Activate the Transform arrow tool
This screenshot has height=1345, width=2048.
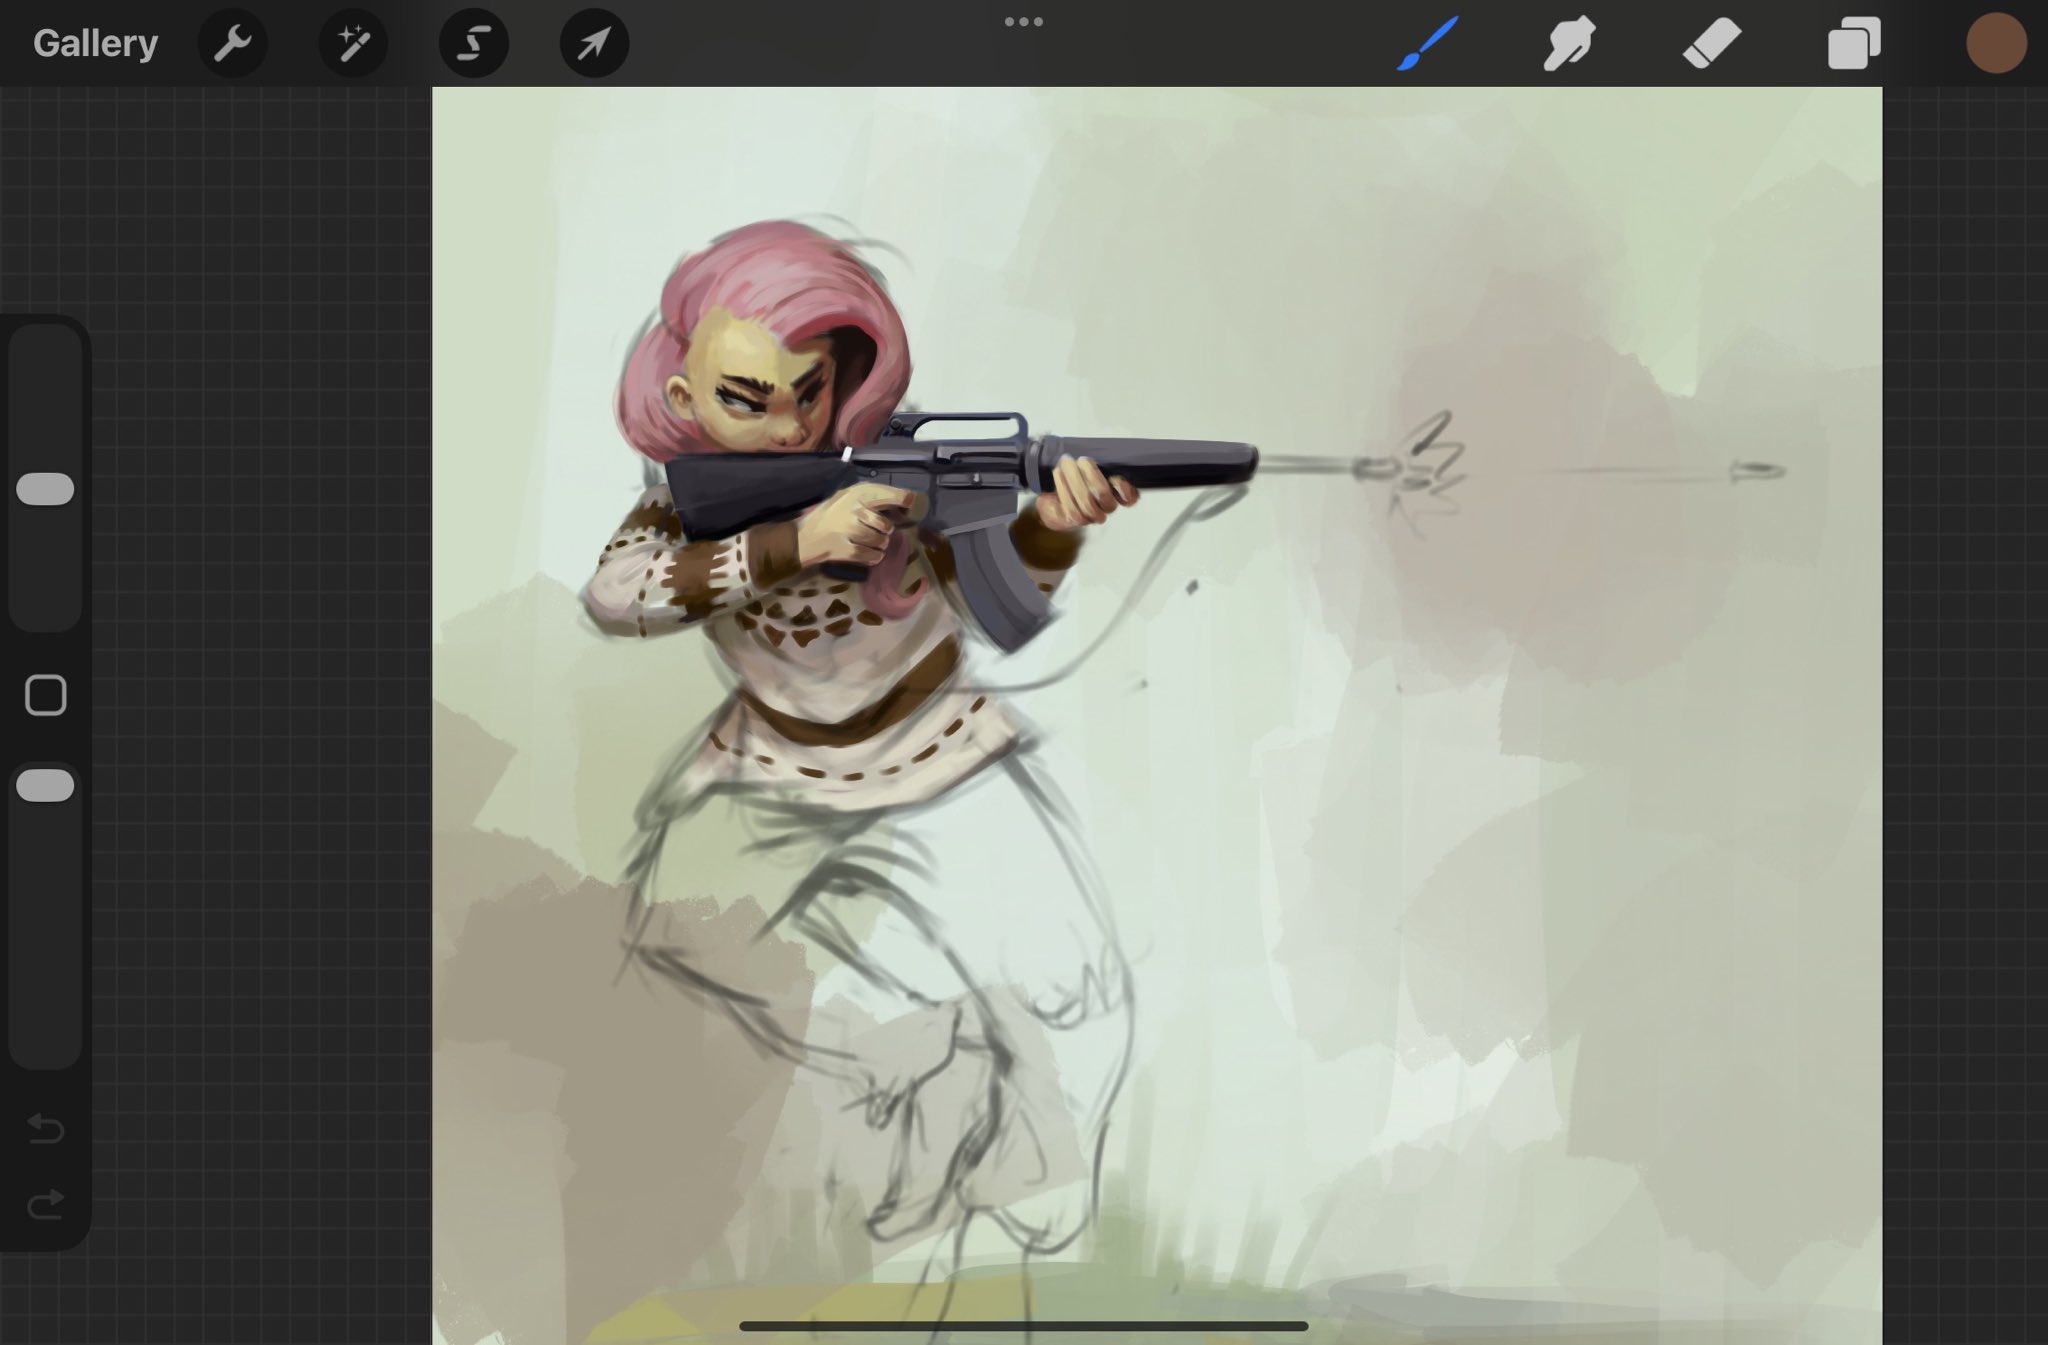click(594, 43)
